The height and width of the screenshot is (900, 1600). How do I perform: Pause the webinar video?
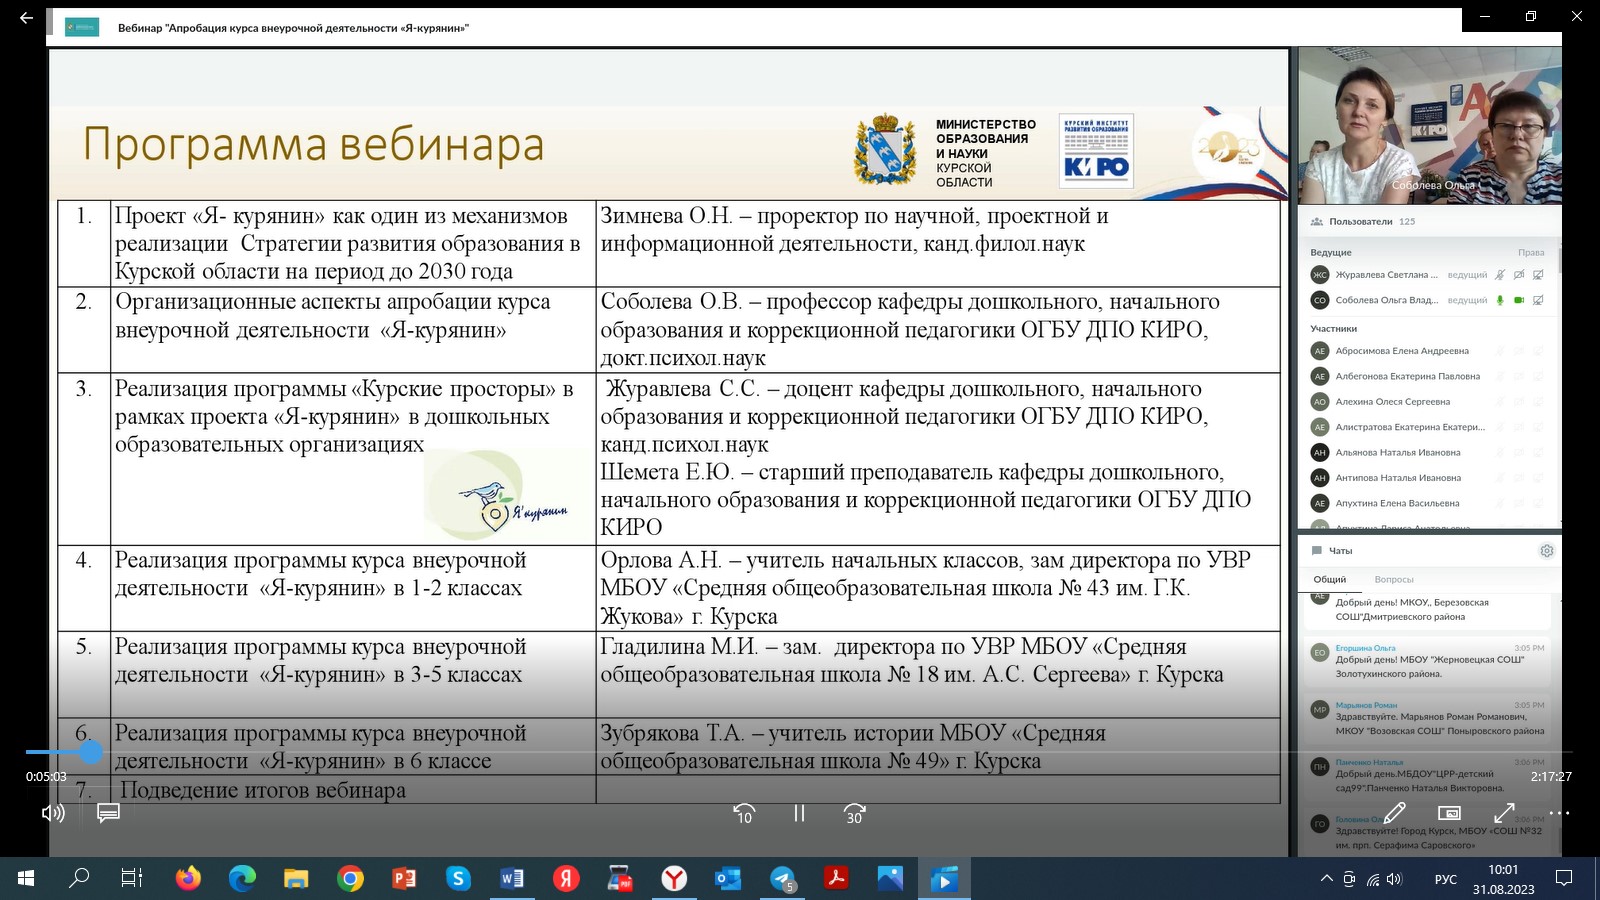(x=799, y=813)
